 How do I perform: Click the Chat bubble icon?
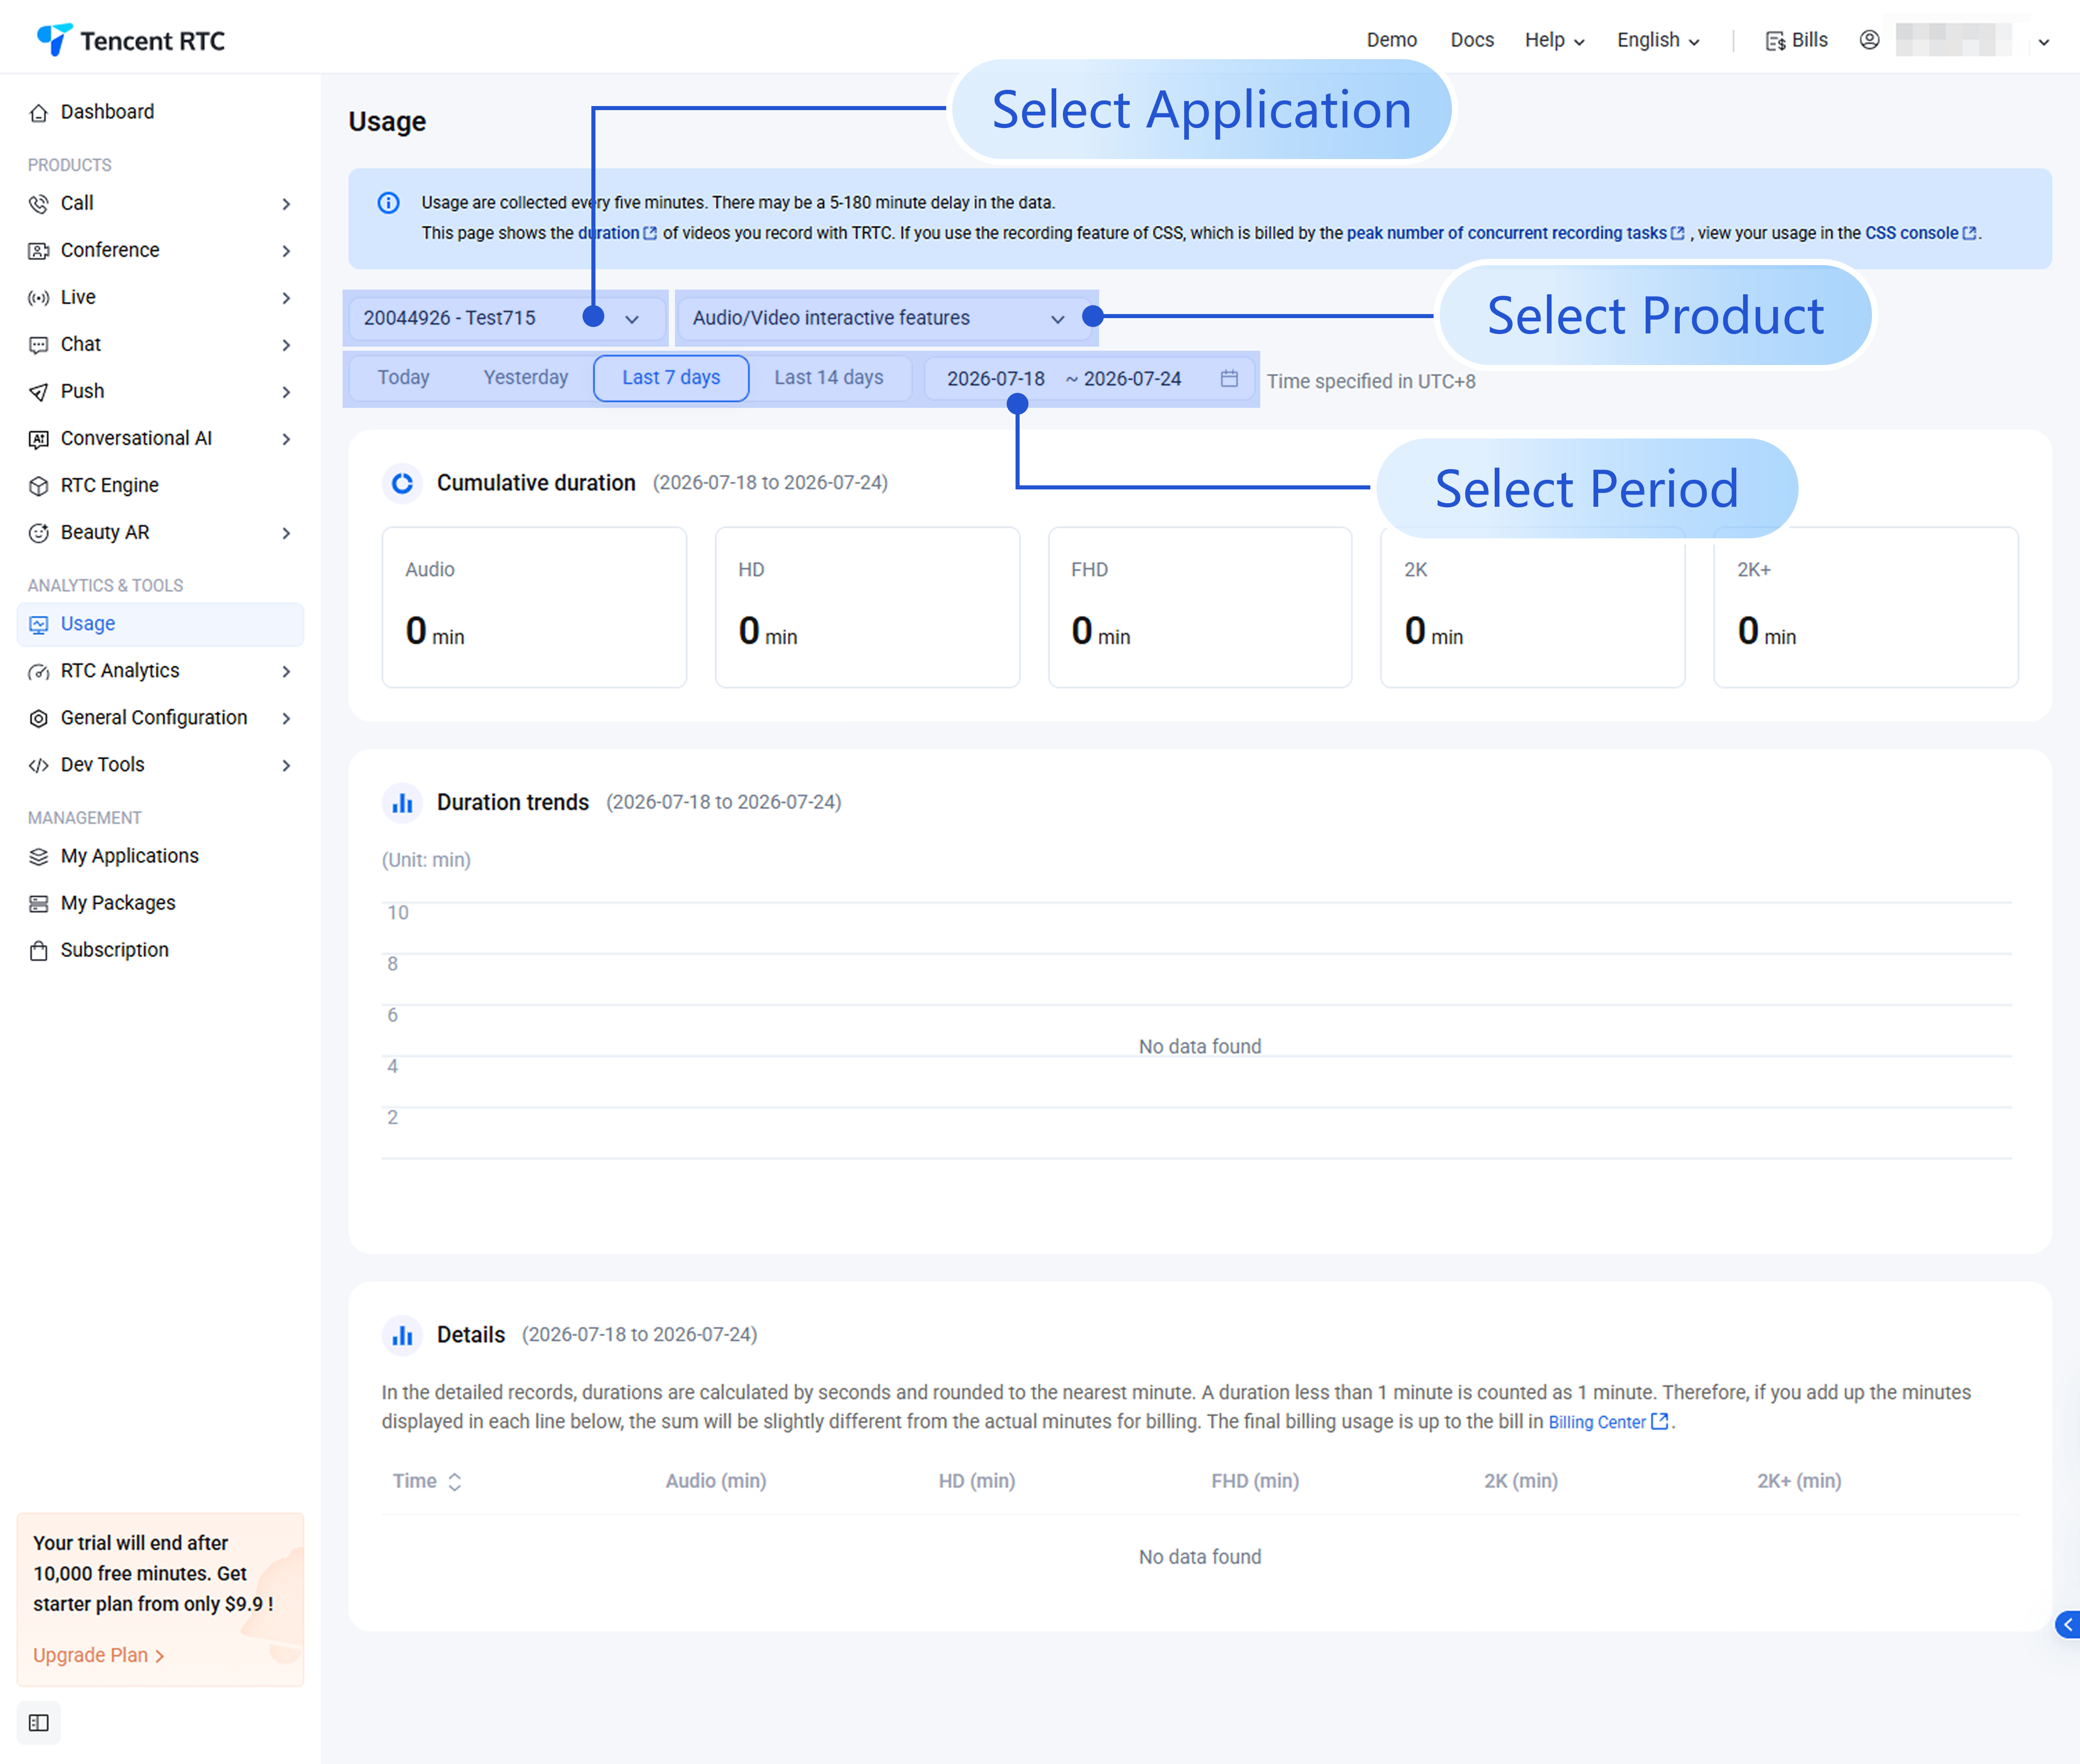pyautogui.click(x=39, y=345)
